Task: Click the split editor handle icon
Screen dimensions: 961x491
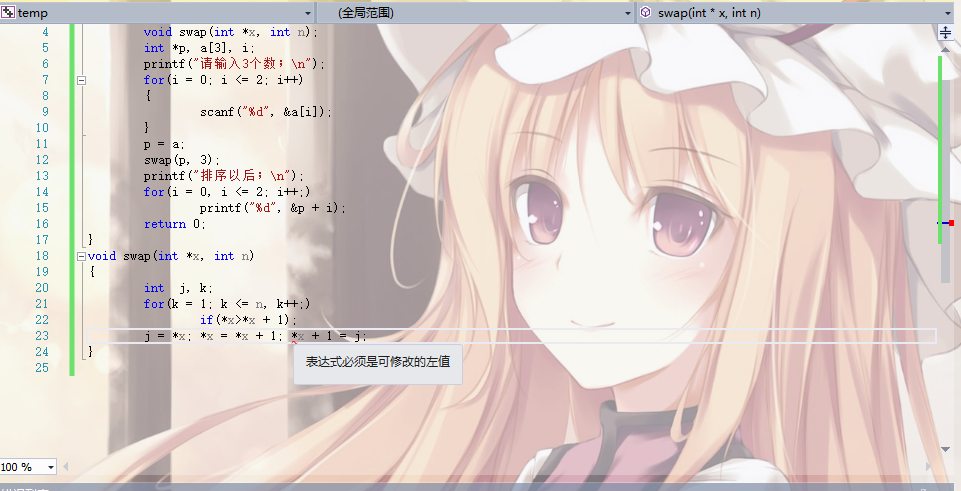Action: tap(945, 32)
